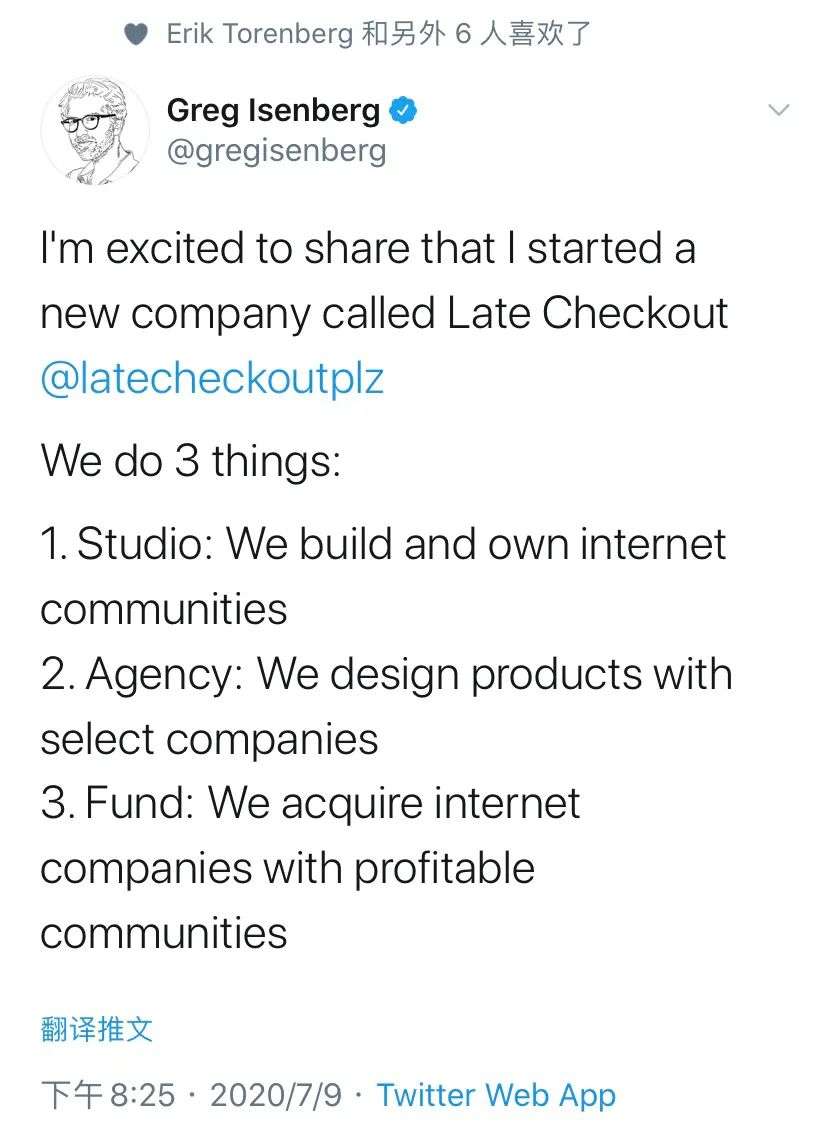Click the 下午8:25 timestamp
Image resolution: width=828 pixels, height=1134 pixels.
(x=107, y=1096)
